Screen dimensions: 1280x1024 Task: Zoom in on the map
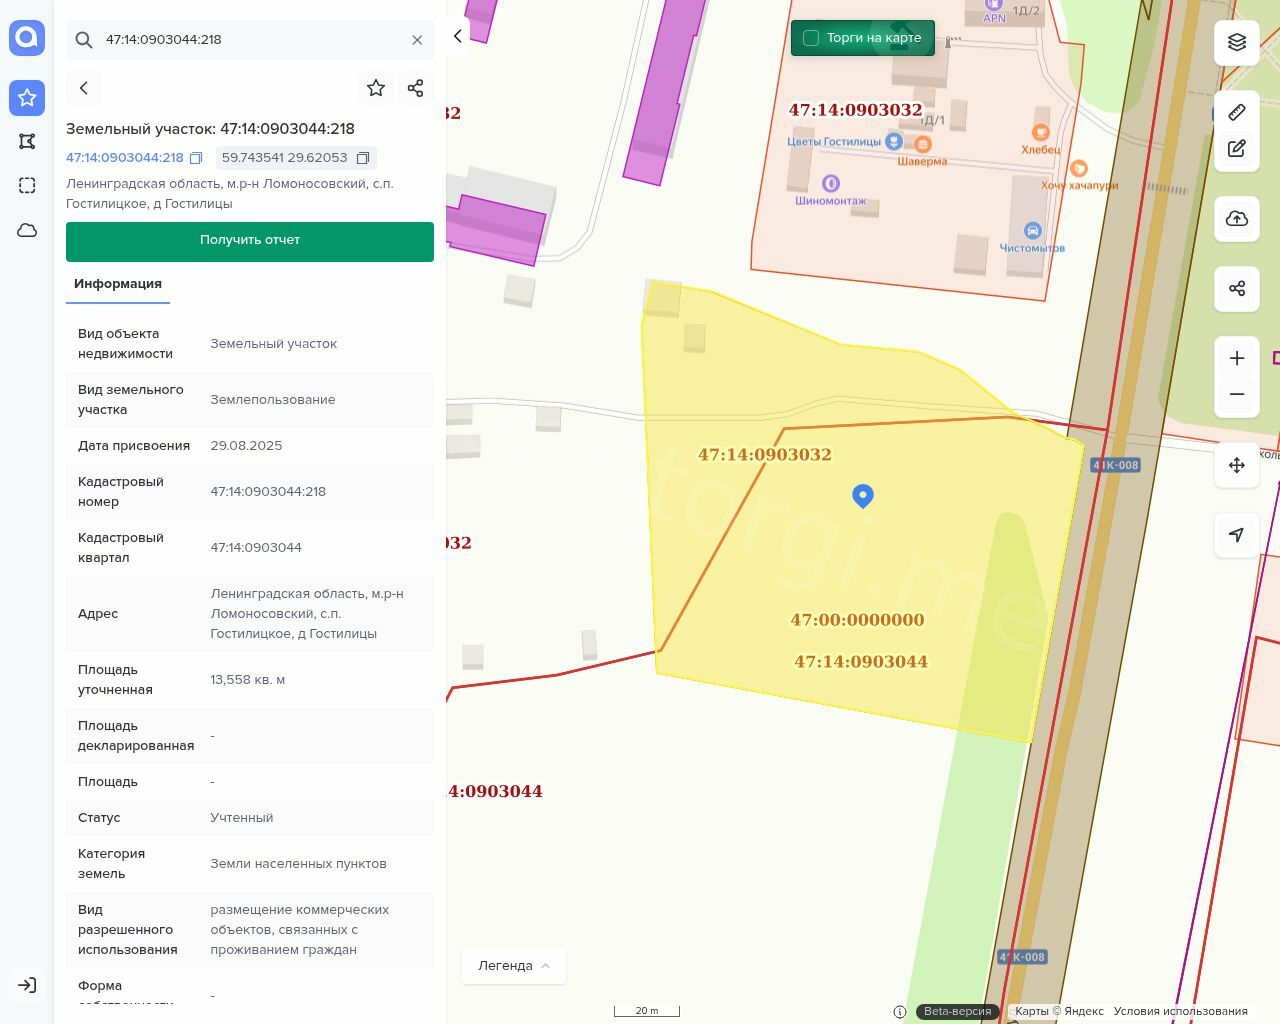[x=1237, y=358]
